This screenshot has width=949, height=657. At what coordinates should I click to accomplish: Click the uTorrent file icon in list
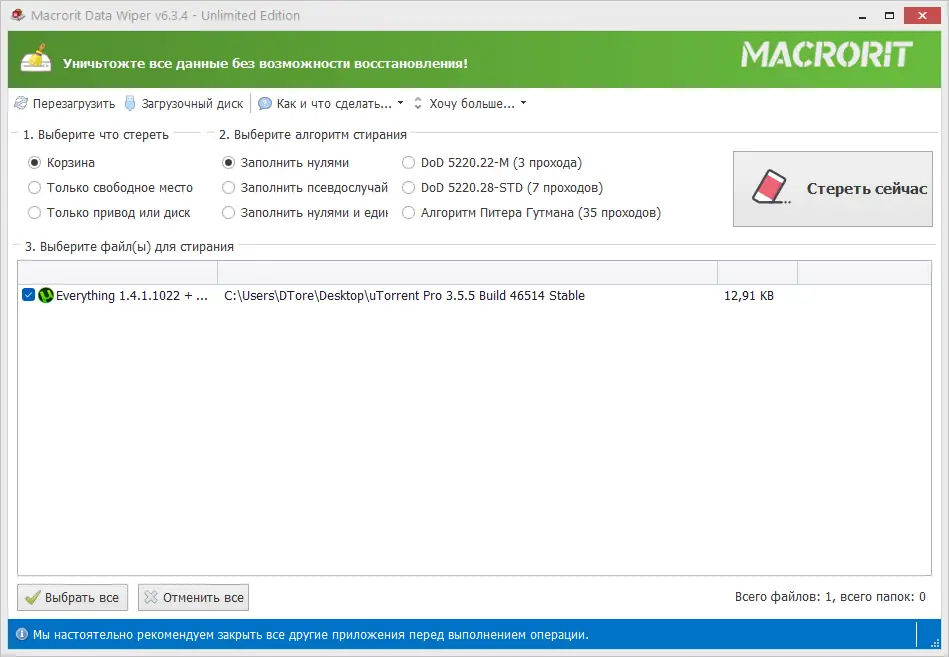pos(46,295)
